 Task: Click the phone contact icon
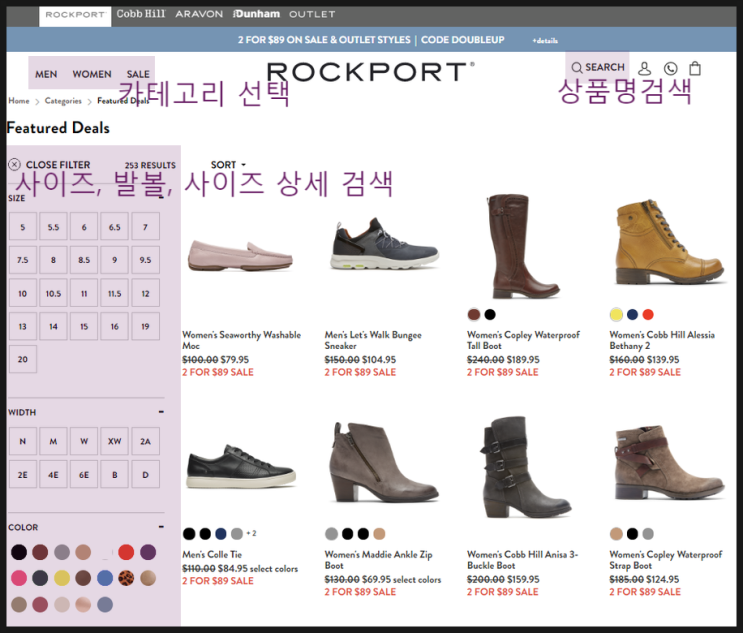[x=671, y=69]
